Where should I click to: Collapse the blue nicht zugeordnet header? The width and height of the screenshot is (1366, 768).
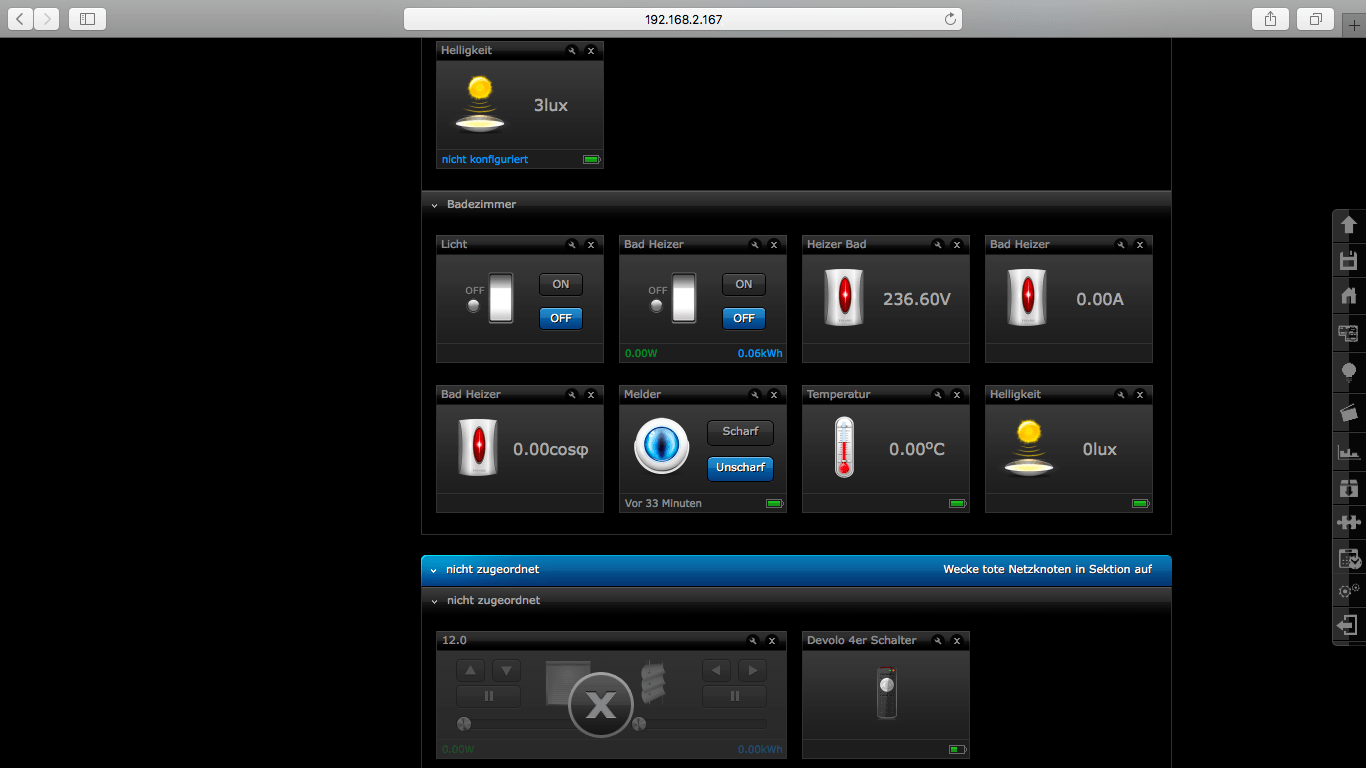click(x=434, y=570)
